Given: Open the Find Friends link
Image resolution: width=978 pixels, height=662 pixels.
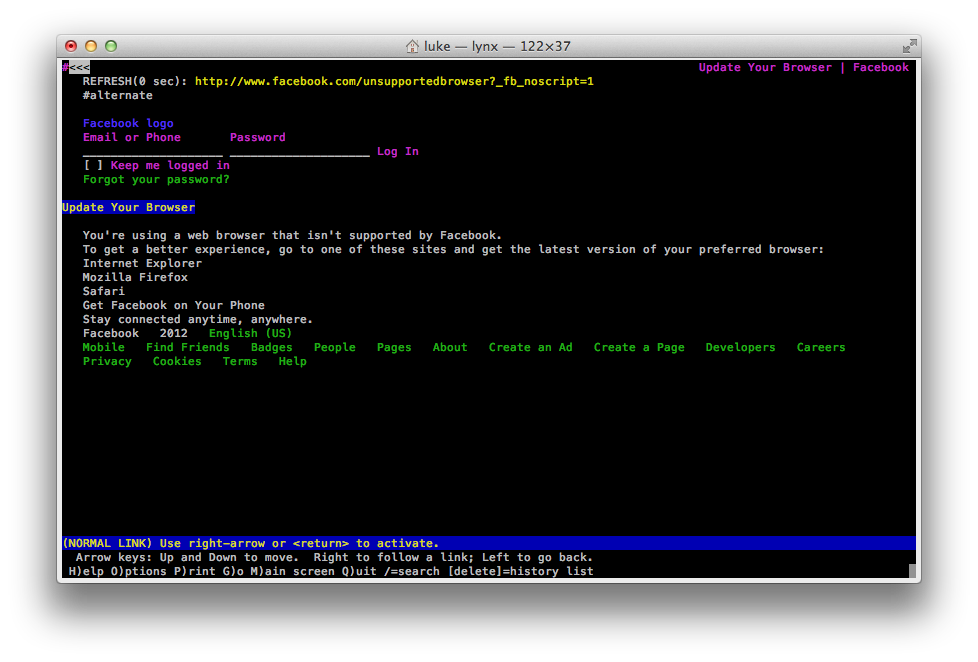Looking at the screenshot, I should [187, 348].
